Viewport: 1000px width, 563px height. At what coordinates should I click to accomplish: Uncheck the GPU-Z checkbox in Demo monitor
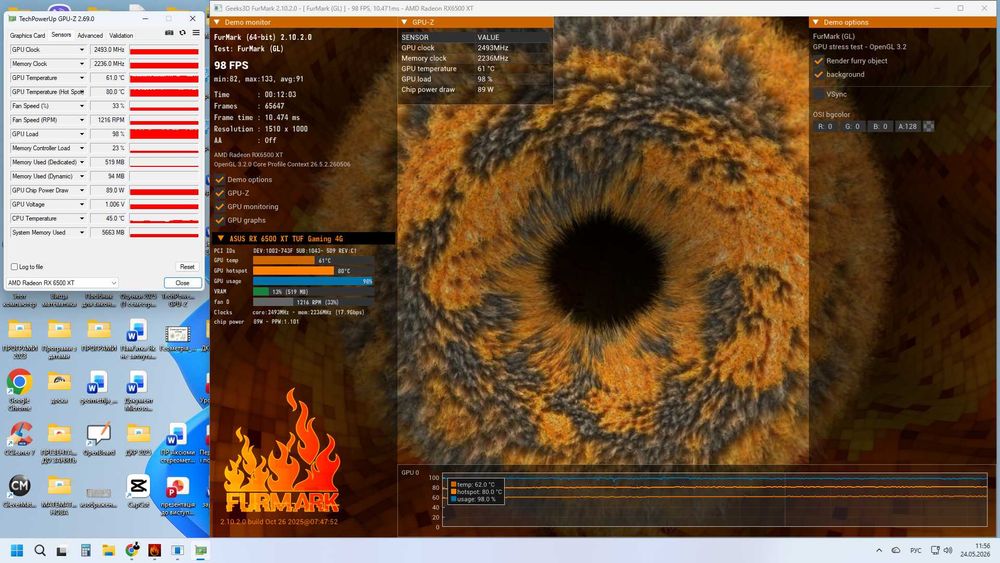(220, 193)
